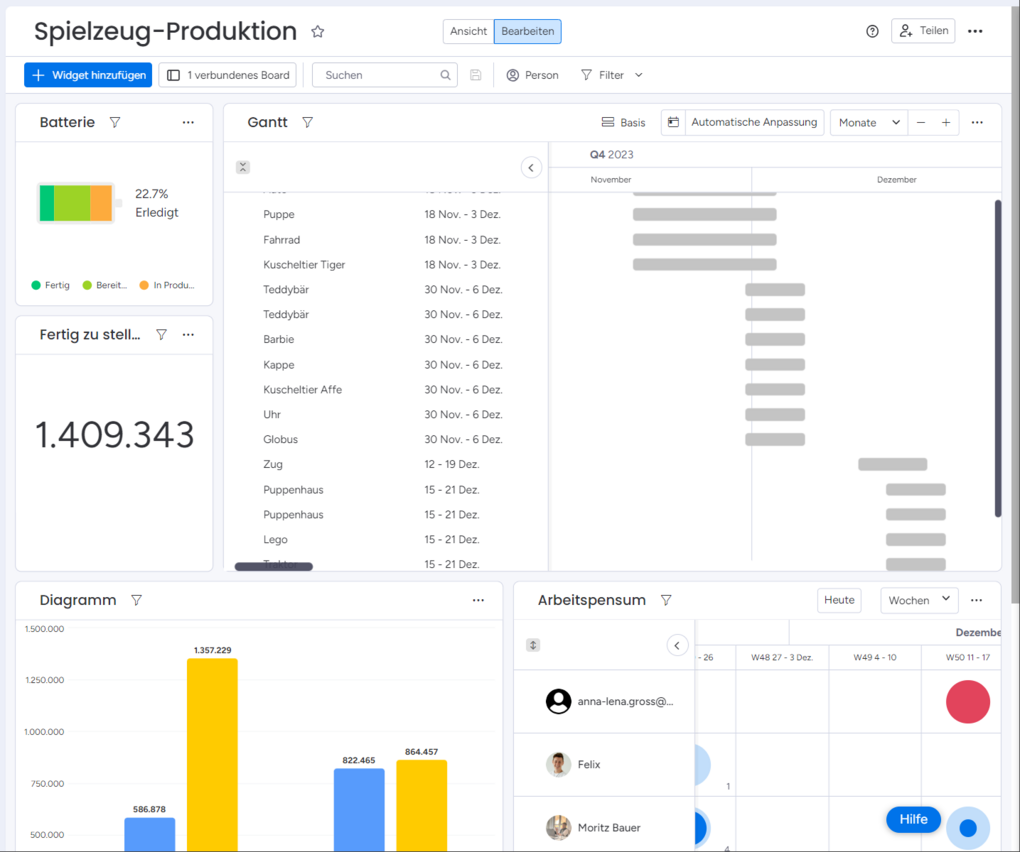Click the magnifier icon in the Suchen field
The height and width of the screenshot is (852, 1020).
(x=445, y=75)
